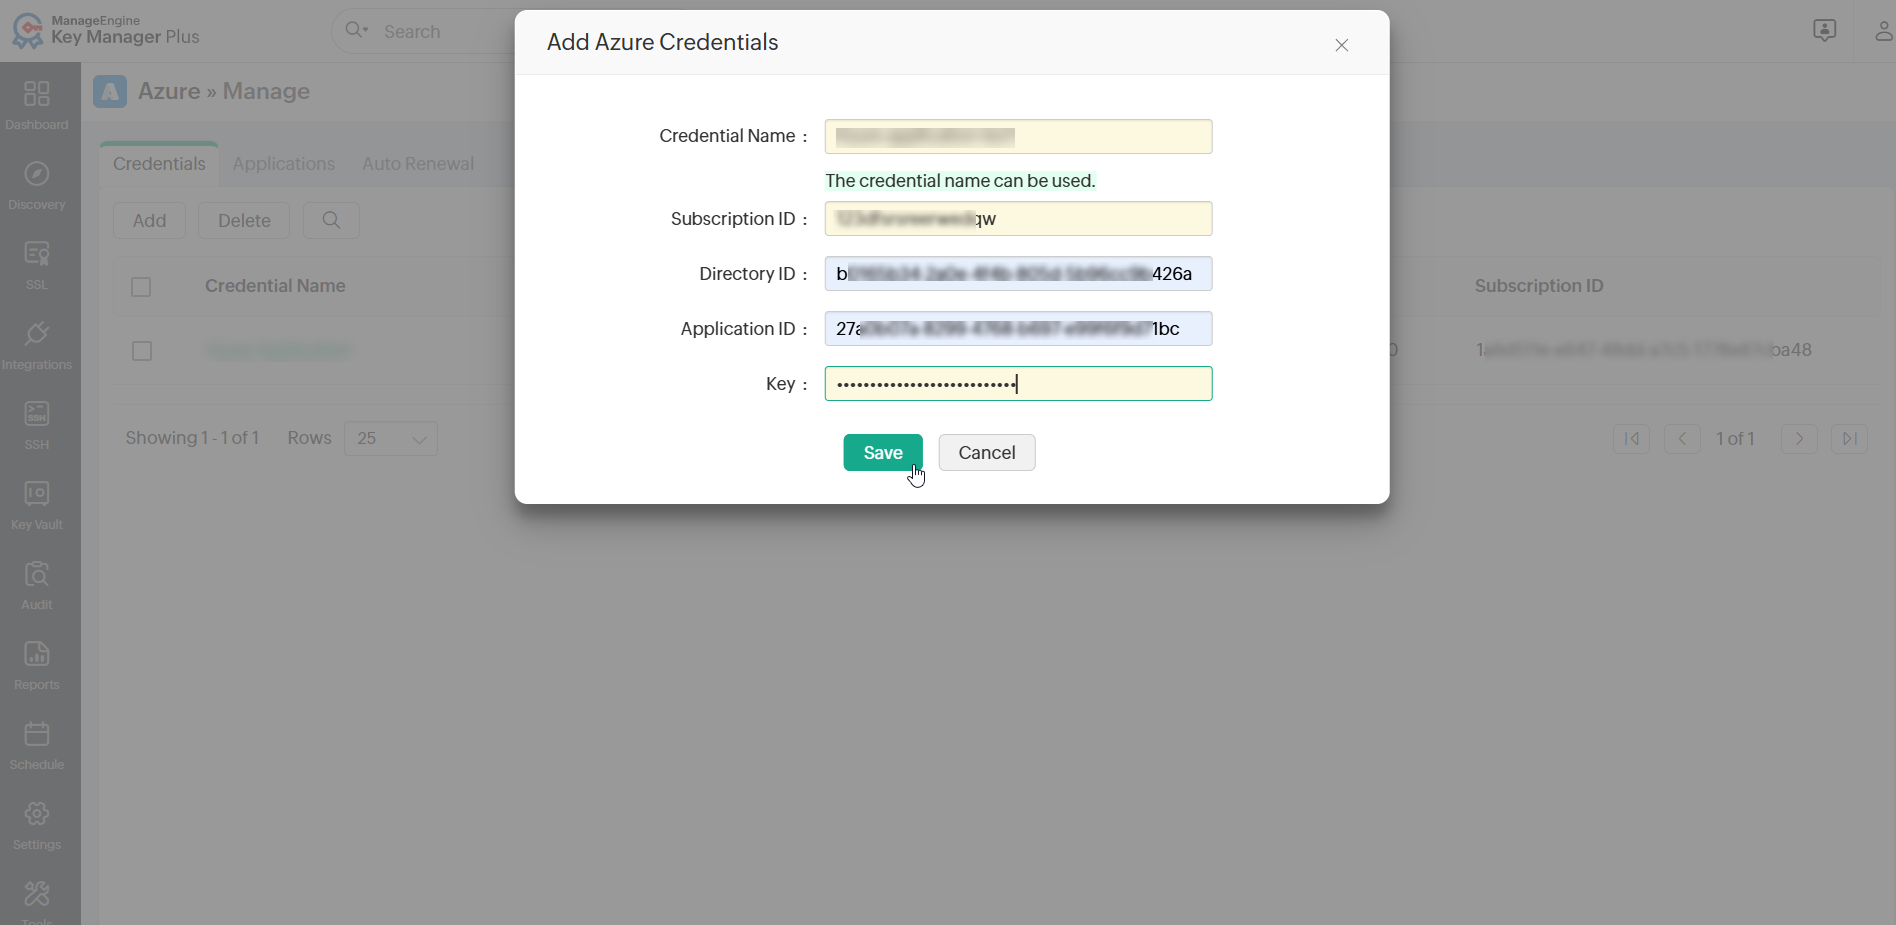Open the Reports sidebar icon

37,654
